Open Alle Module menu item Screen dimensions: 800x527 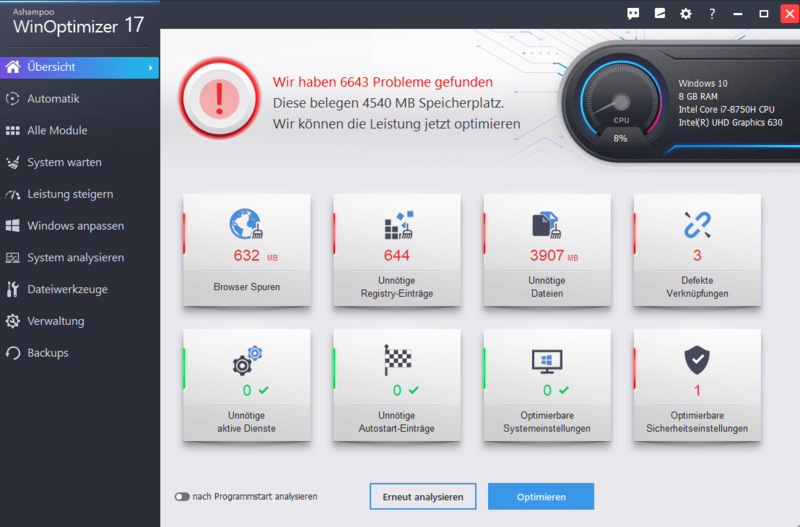coord(57,131)
